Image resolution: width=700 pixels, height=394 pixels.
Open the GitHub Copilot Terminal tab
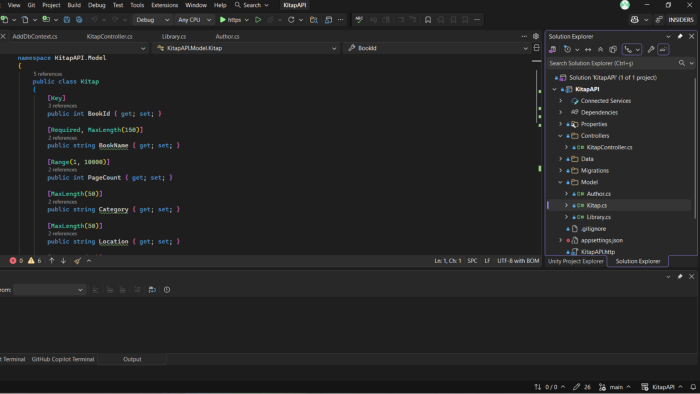[63, 359]
